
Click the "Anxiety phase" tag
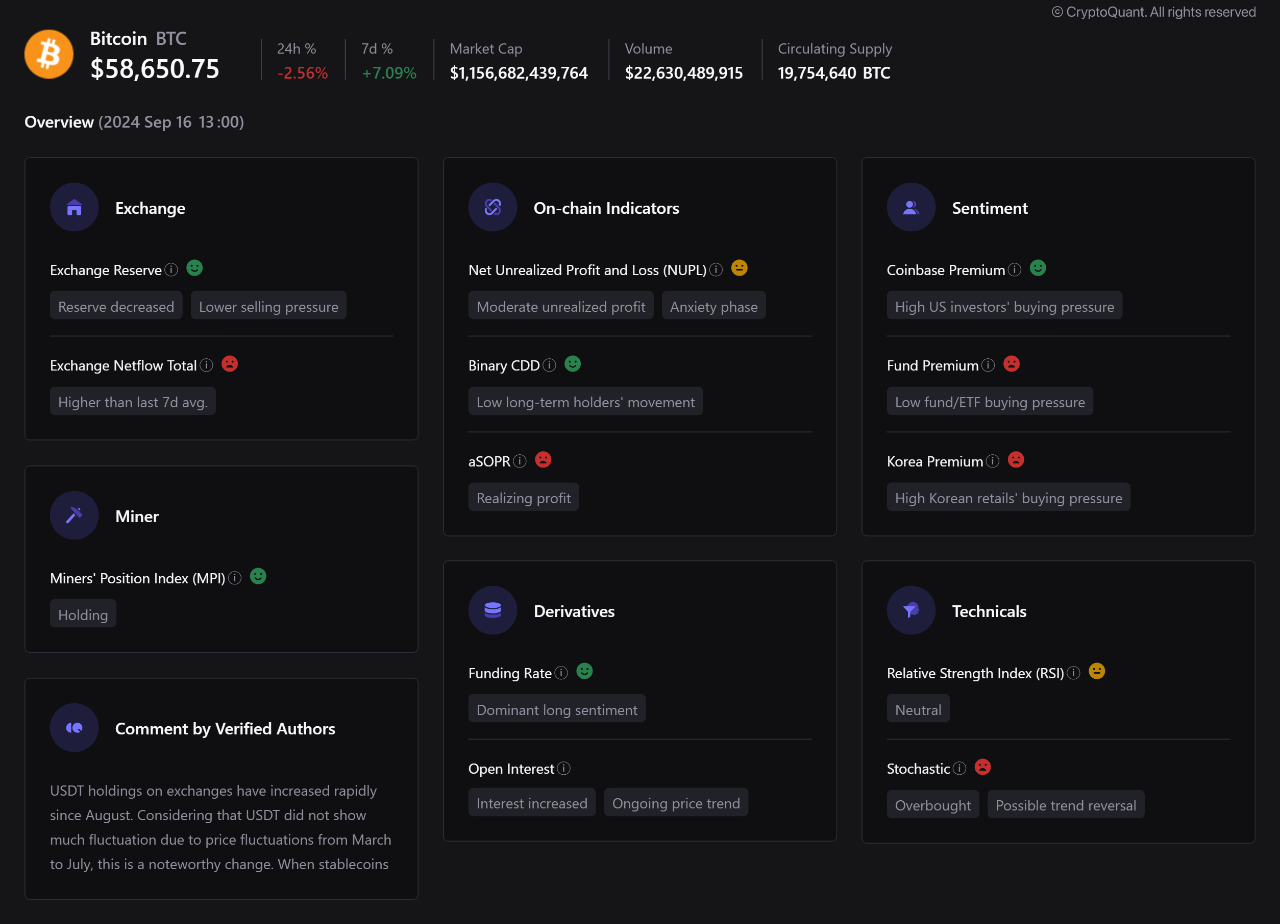[714, 306]
